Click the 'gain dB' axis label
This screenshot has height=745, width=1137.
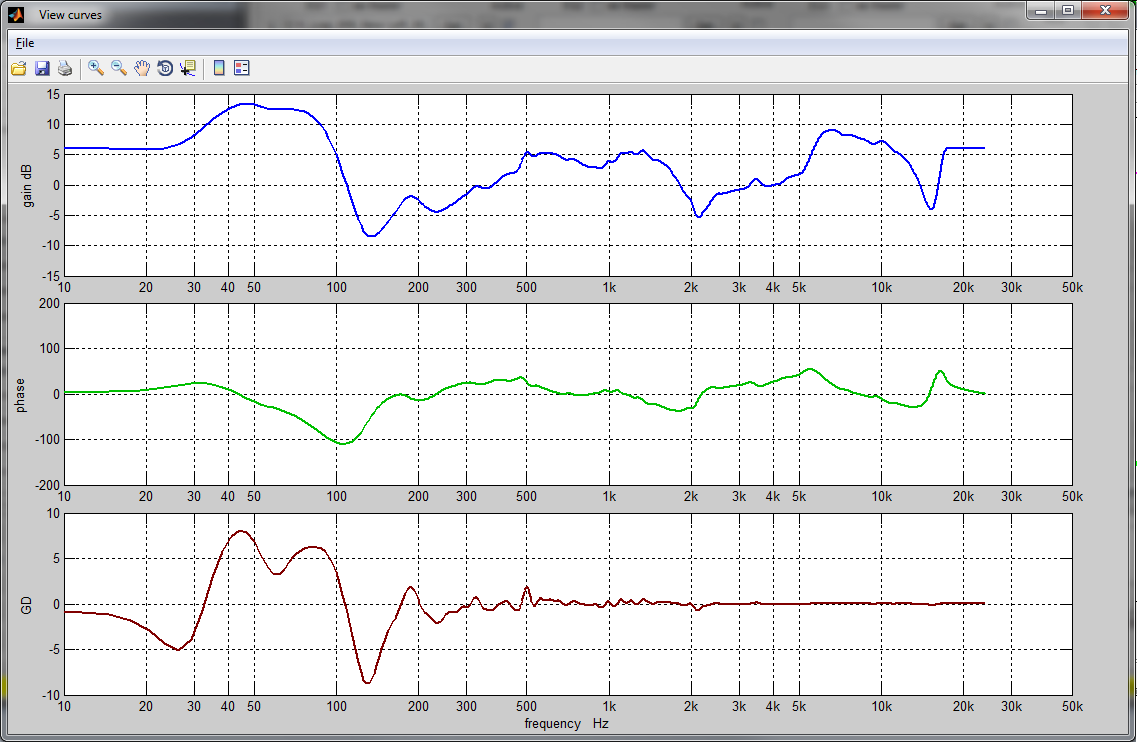pos(28,186)
